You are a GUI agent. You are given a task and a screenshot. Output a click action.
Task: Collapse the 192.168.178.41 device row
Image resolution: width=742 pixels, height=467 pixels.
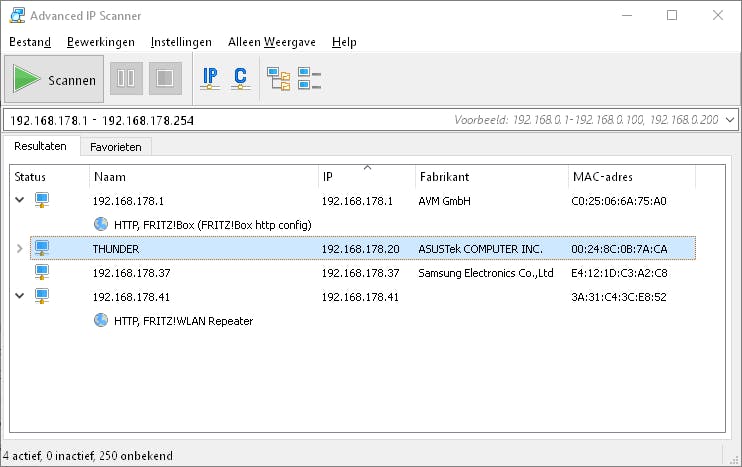19,296
